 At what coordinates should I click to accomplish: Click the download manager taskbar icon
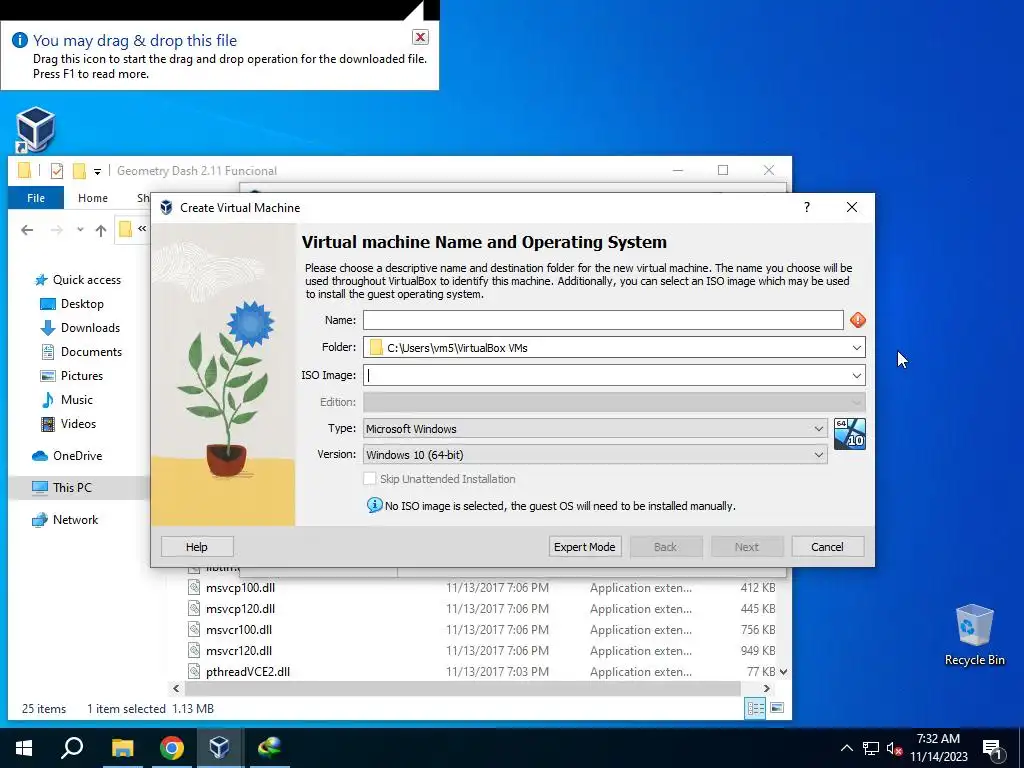click(268, 748)
